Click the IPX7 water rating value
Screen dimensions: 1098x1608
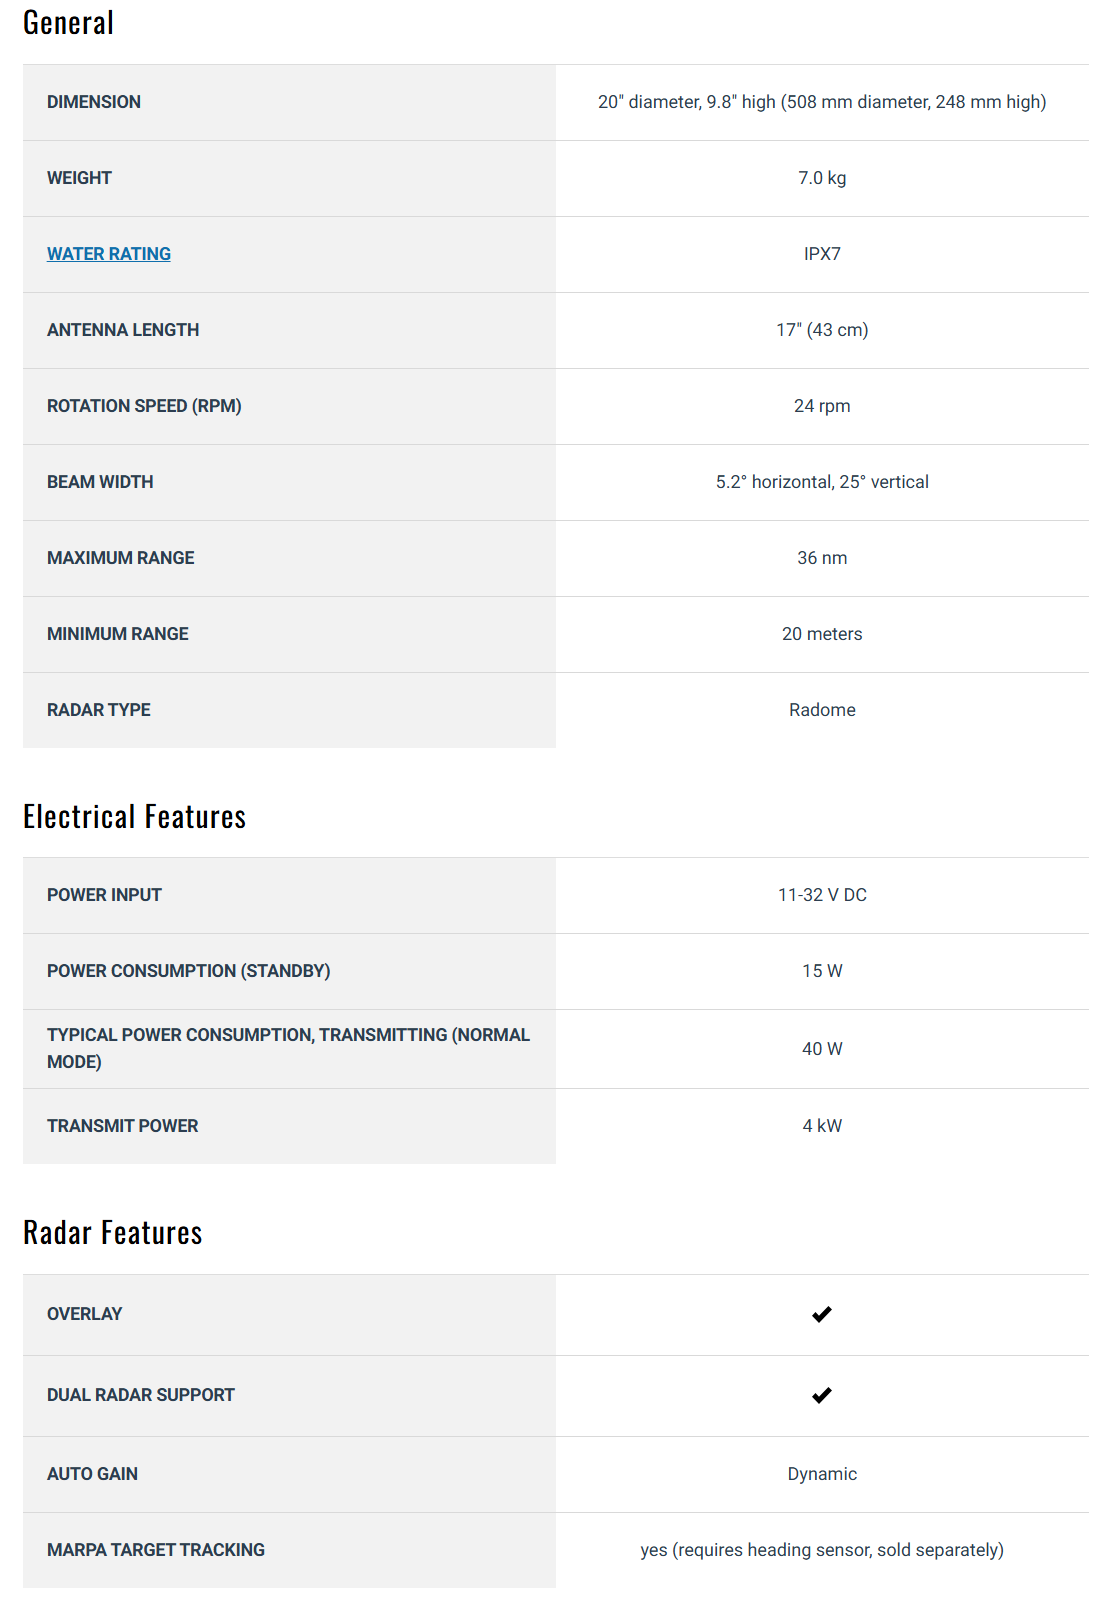pos(822,254)
